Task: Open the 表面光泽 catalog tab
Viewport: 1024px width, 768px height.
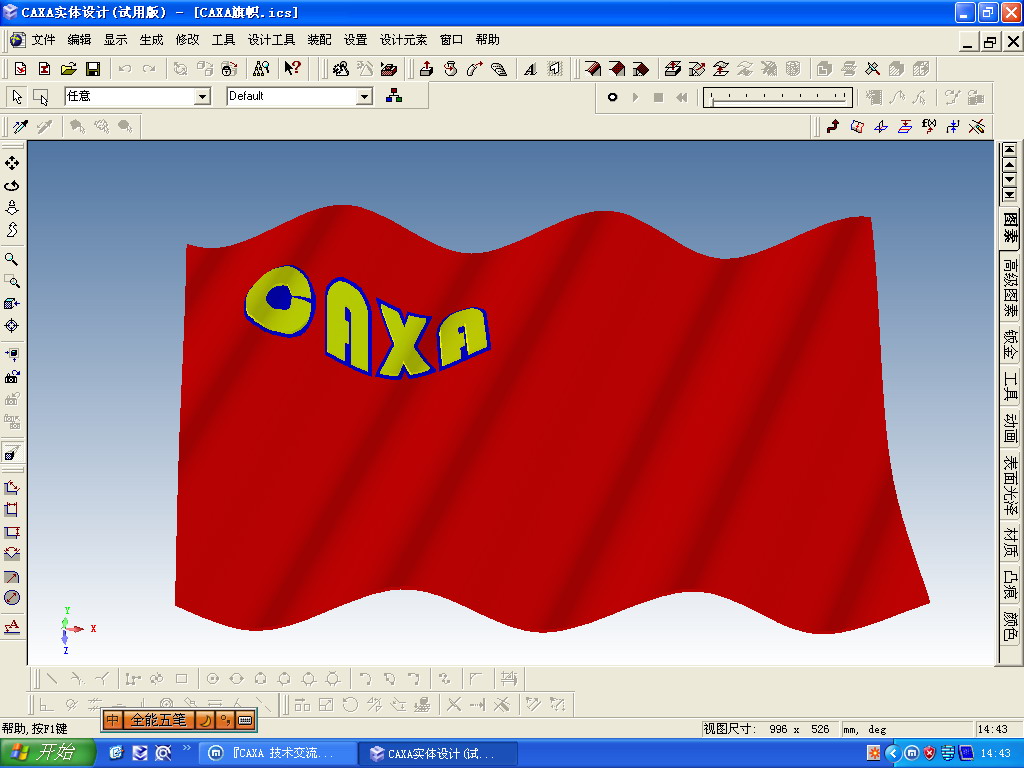Action: click(x=1010, y=485)
